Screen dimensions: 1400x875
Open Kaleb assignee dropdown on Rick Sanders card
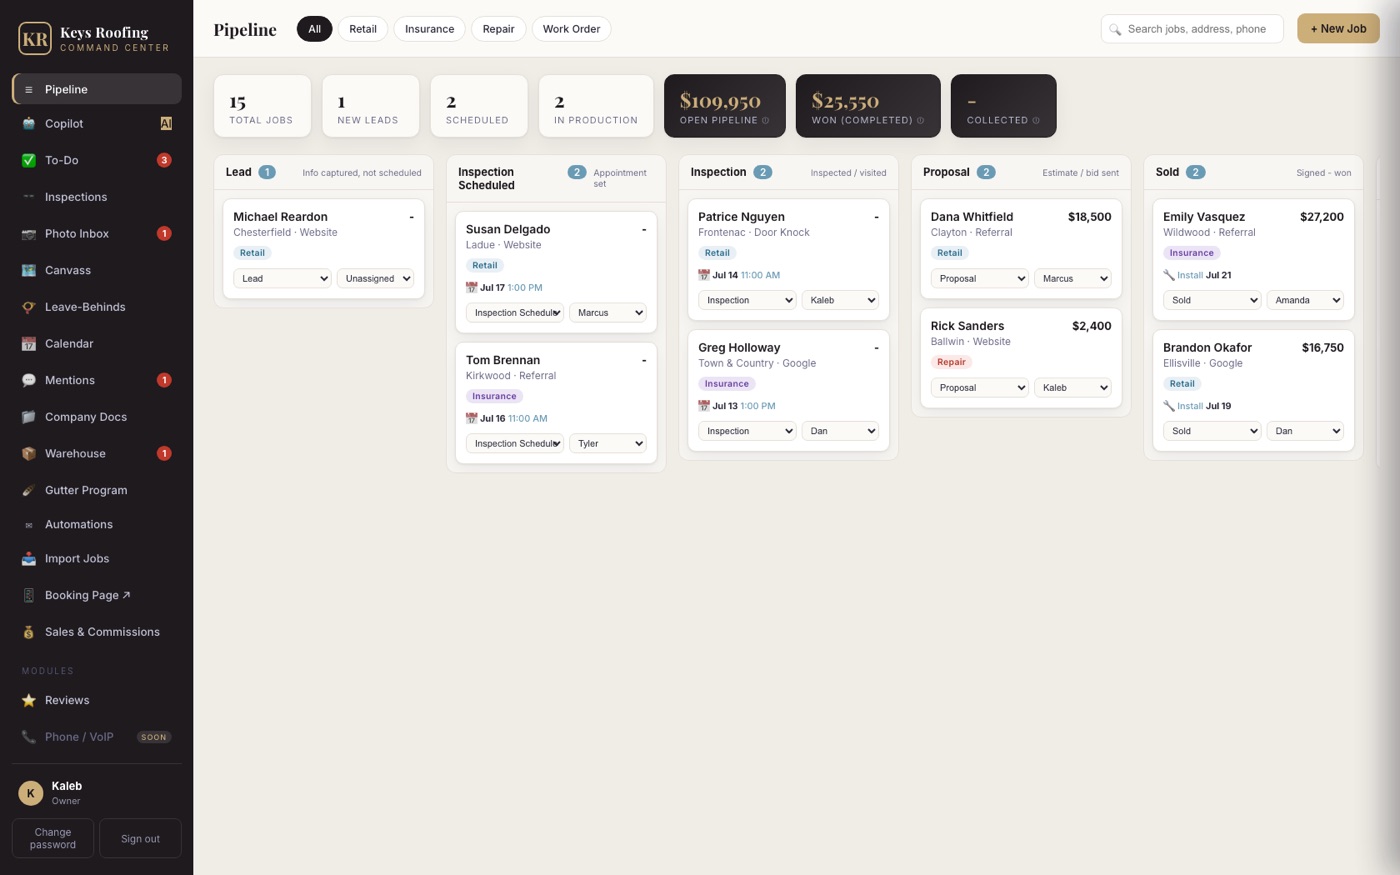1073,388
